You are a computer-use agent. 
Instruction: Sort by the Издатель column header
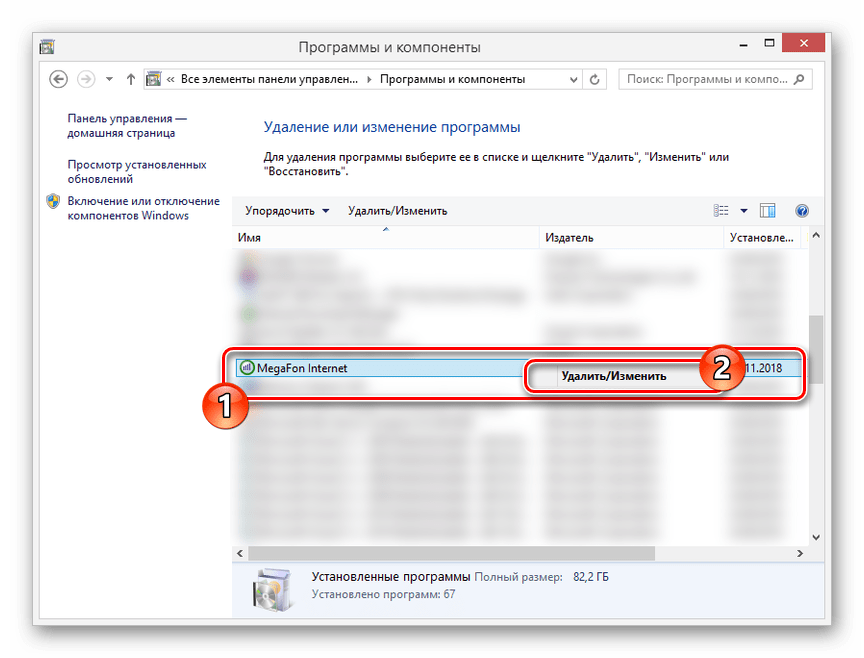click(x=631, y=238)
